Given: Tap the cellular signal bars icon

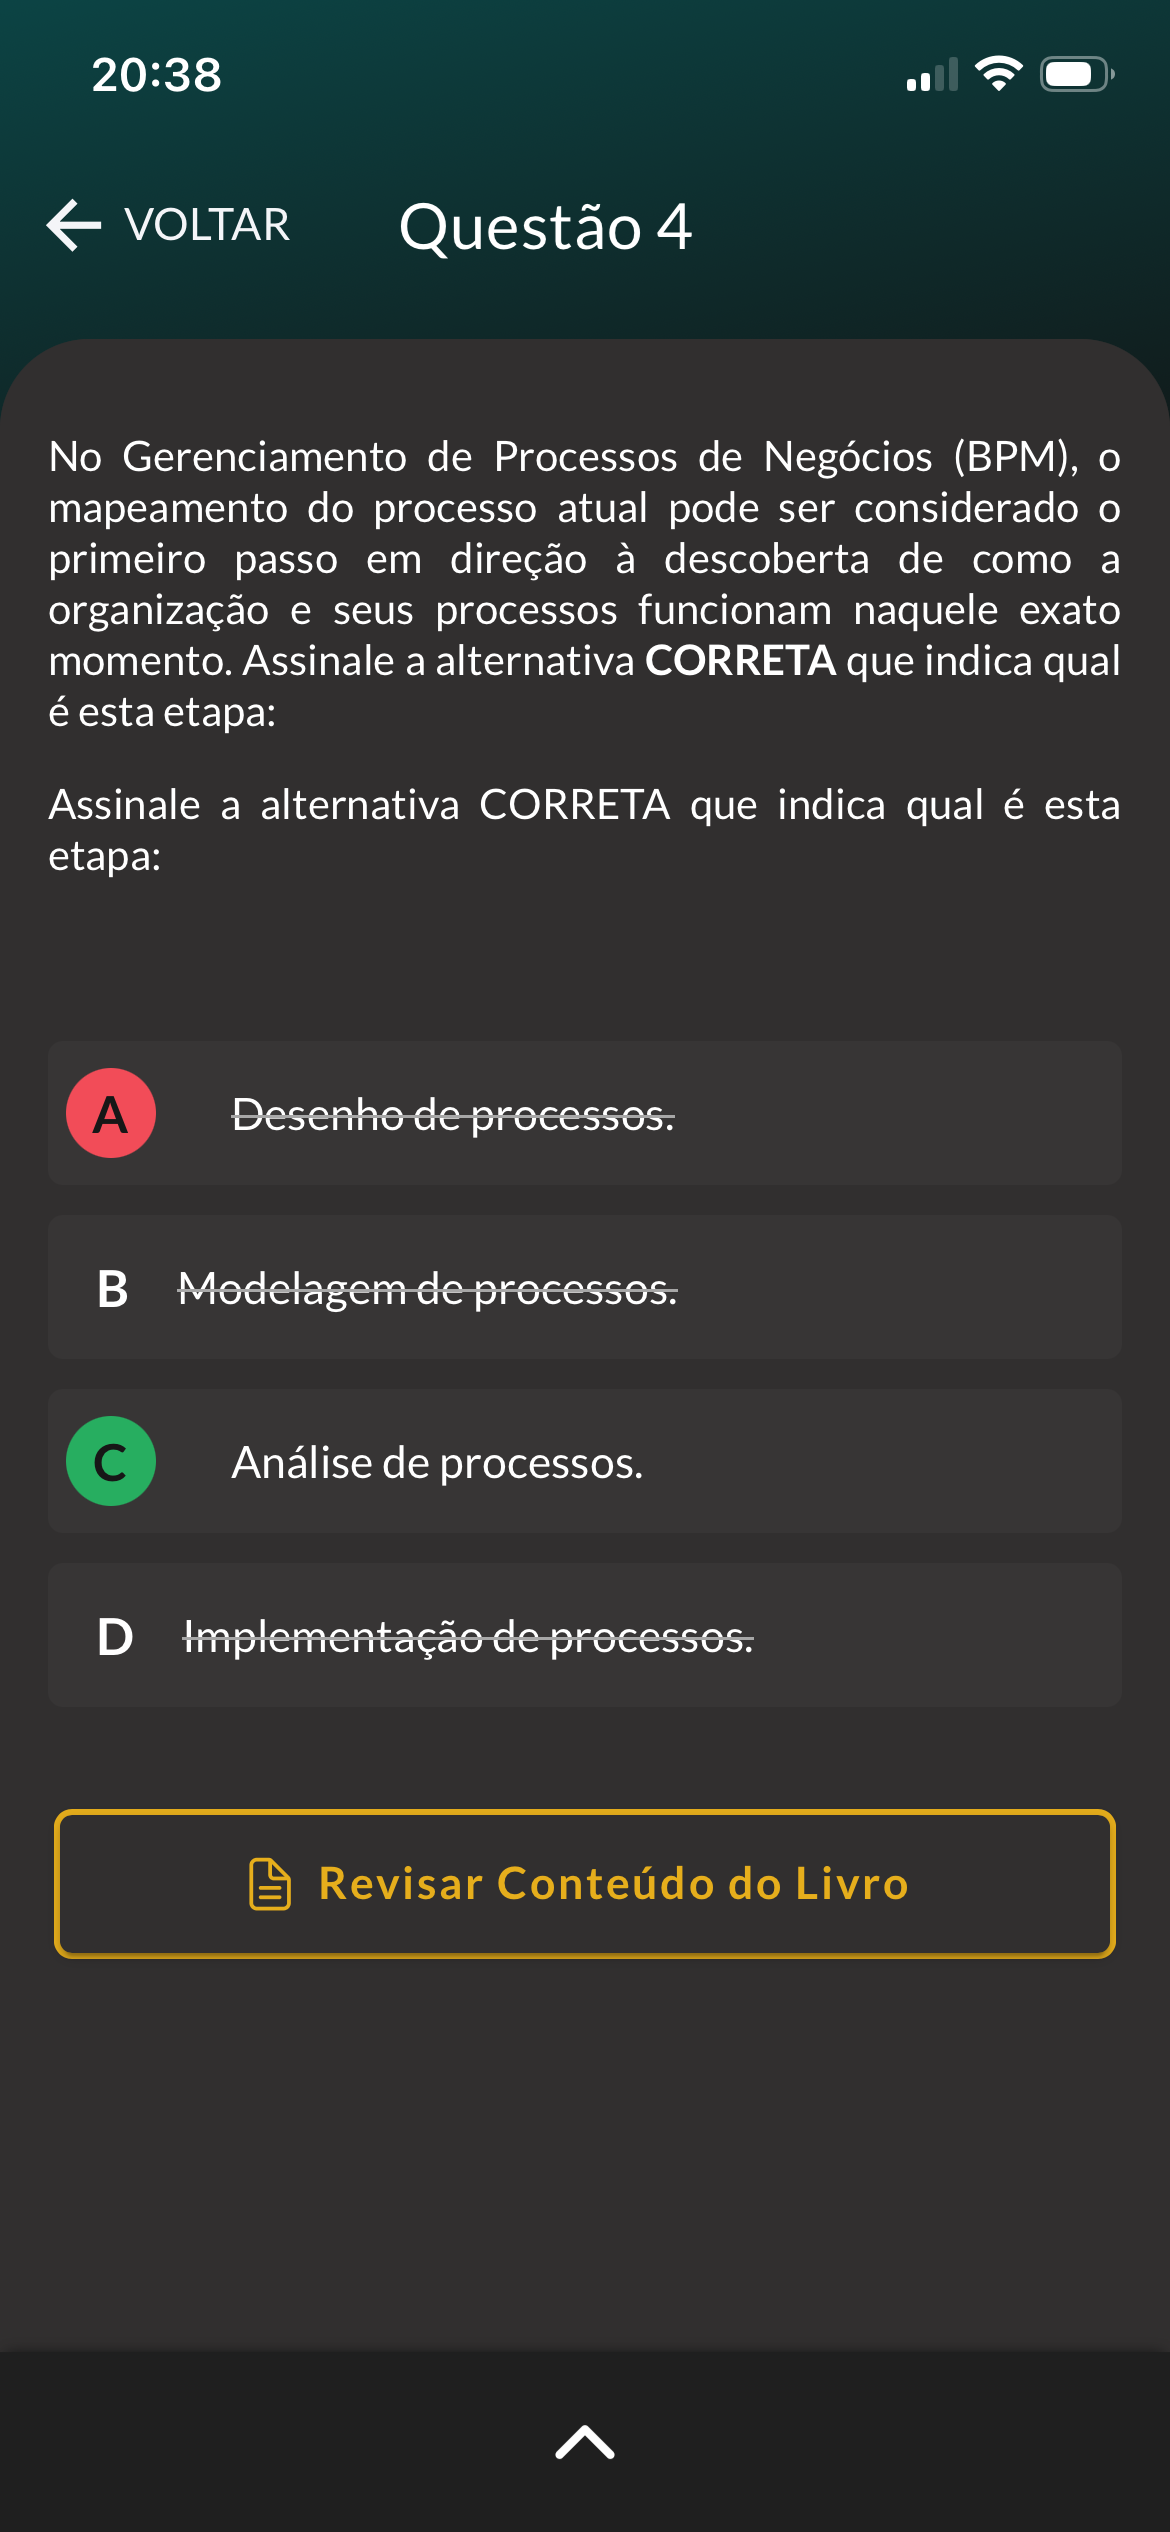Looking at the screenshot, I should click(x=932, y=75).
